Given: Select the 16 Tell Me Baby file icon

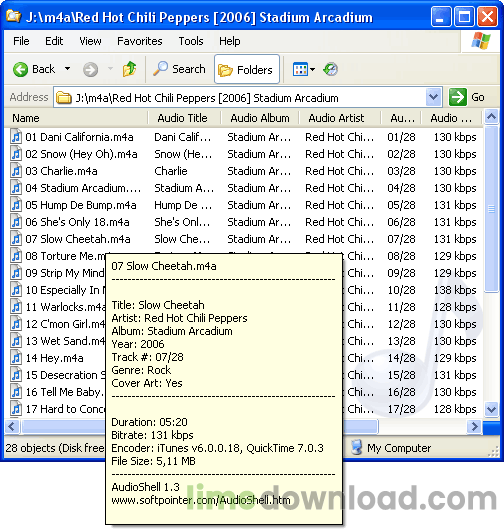Looking at the screenshot, I should pyautogui.click(x=16, y=392).
